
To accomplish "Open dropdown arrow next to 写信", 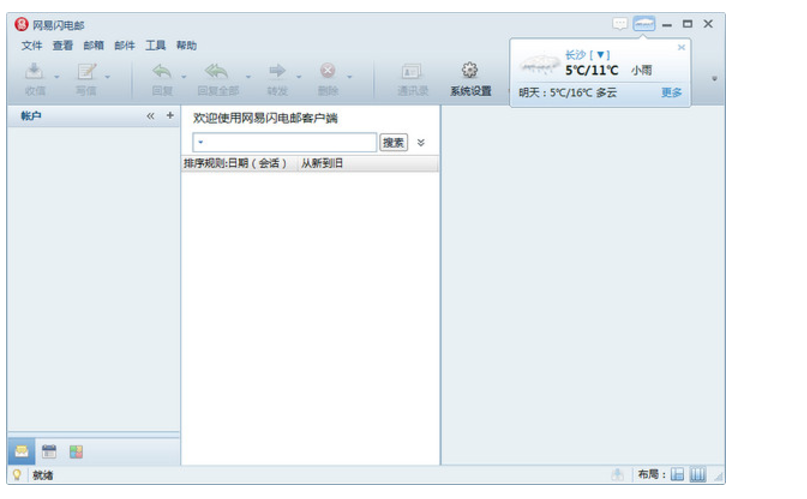I will (108, 77).
